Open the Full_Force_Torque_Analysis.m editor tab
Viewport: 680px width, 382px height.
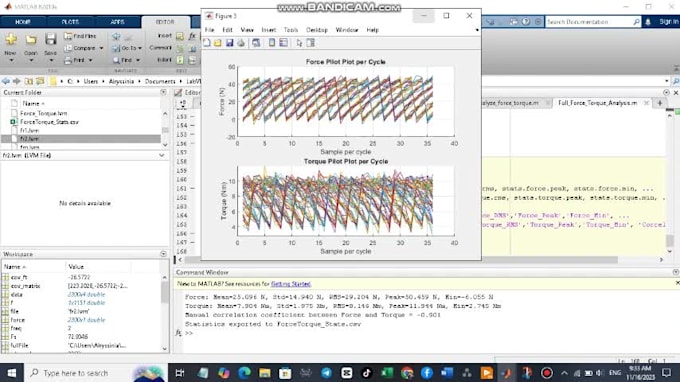598,103
